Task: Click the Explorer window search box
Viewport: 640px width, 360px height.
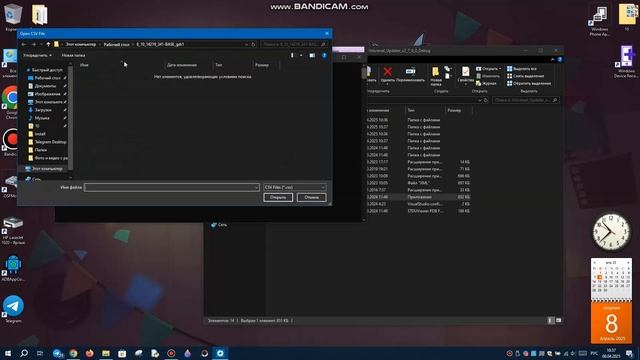Action: coord(526,100)
